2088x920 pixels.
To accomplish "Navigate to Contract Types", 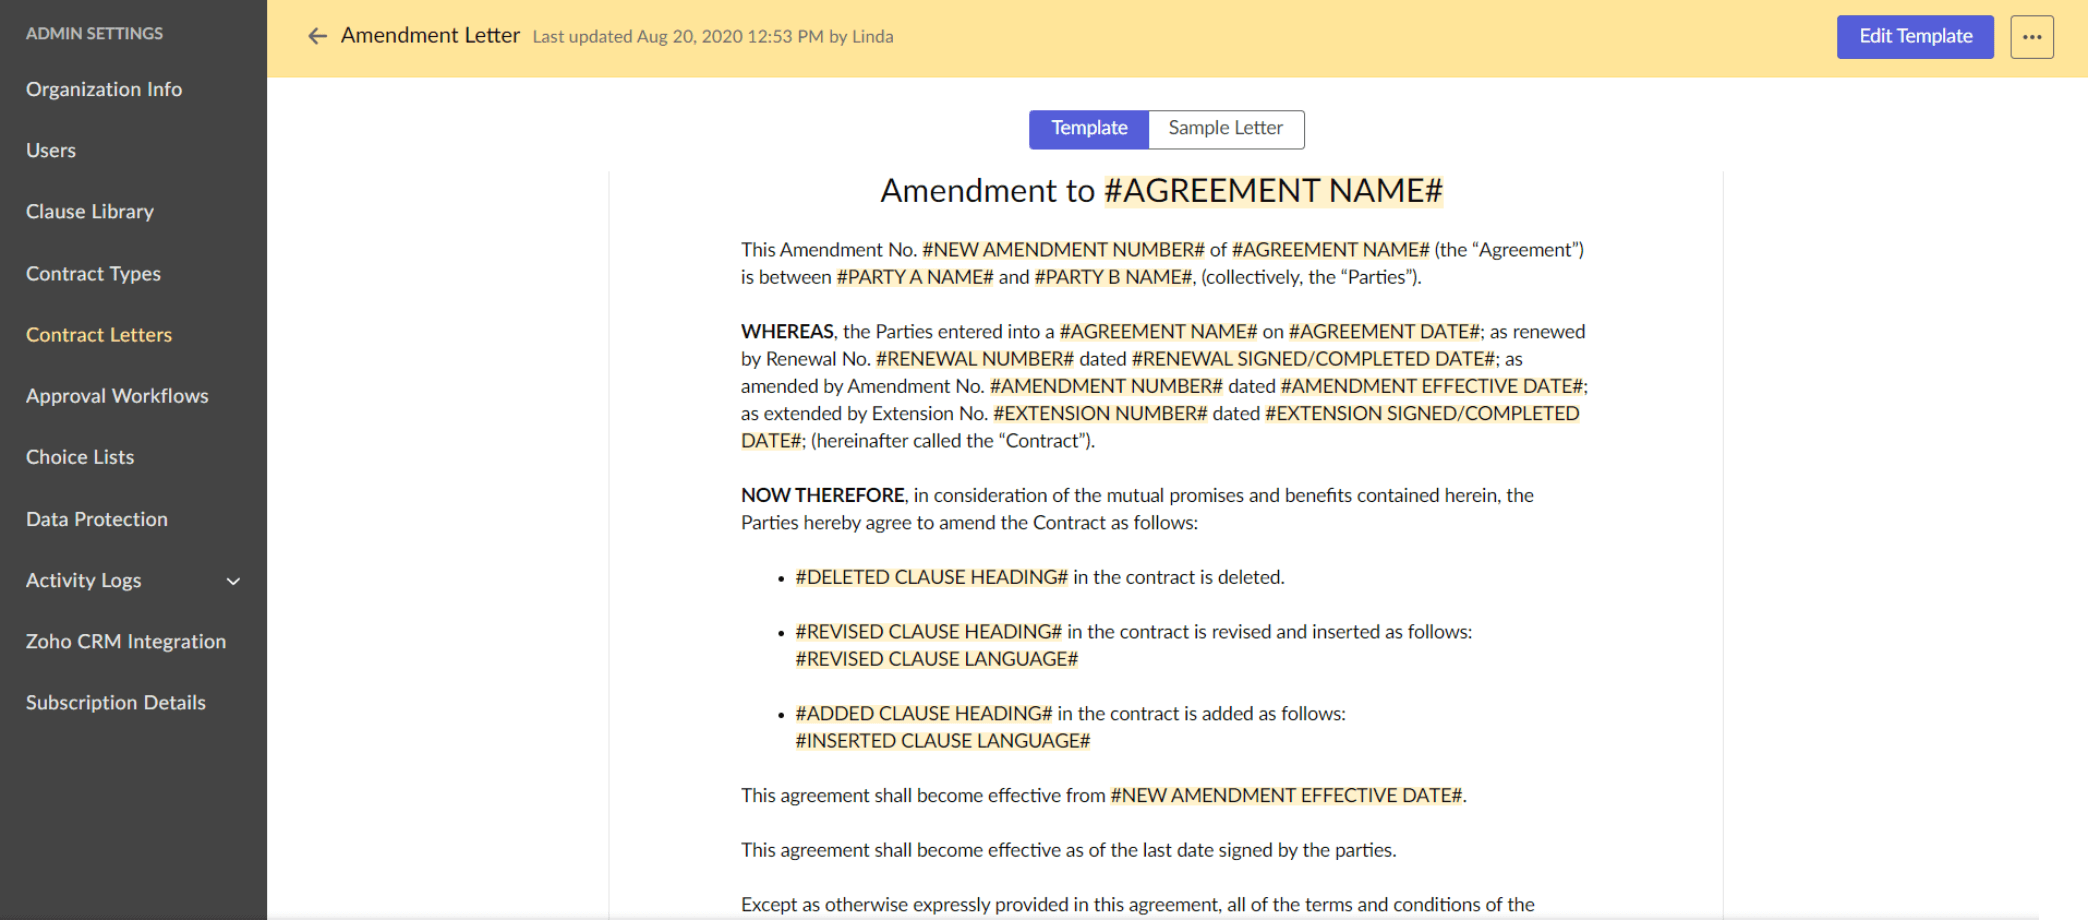I will (93, 273).
